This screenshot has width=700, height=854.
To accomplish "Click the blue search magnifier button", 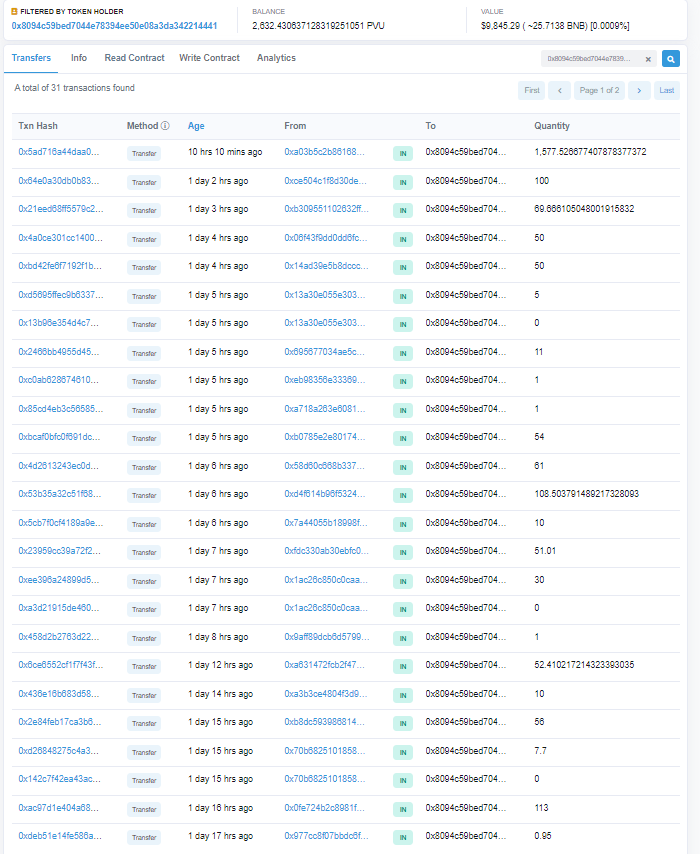I will tap(671, 59).
